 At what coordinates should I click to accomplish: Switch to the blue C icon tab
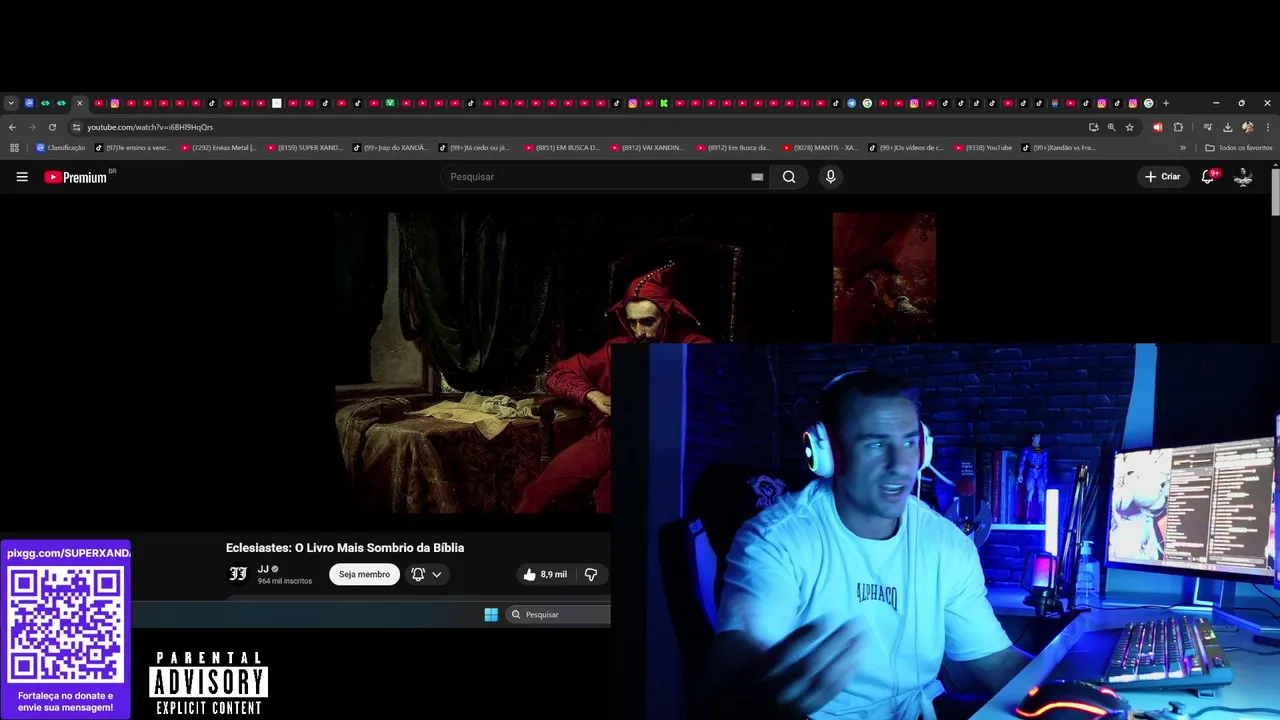[29, 103]
